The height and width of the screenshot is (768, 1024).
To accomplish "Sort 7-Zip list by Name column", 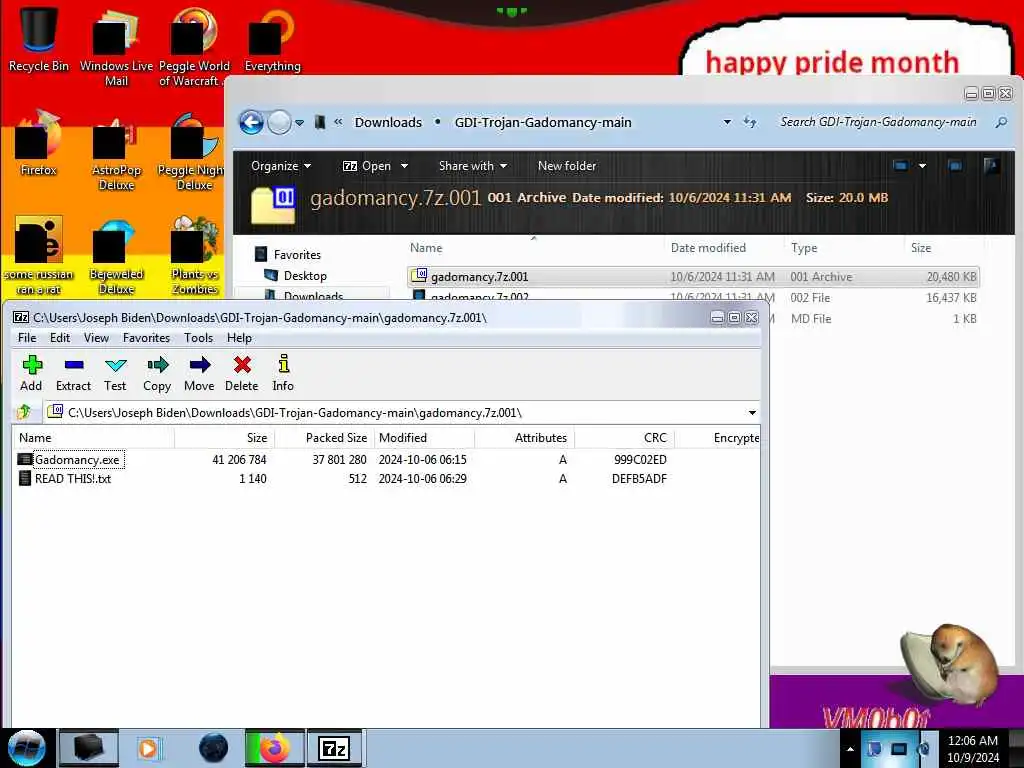I will coord(93,438).
